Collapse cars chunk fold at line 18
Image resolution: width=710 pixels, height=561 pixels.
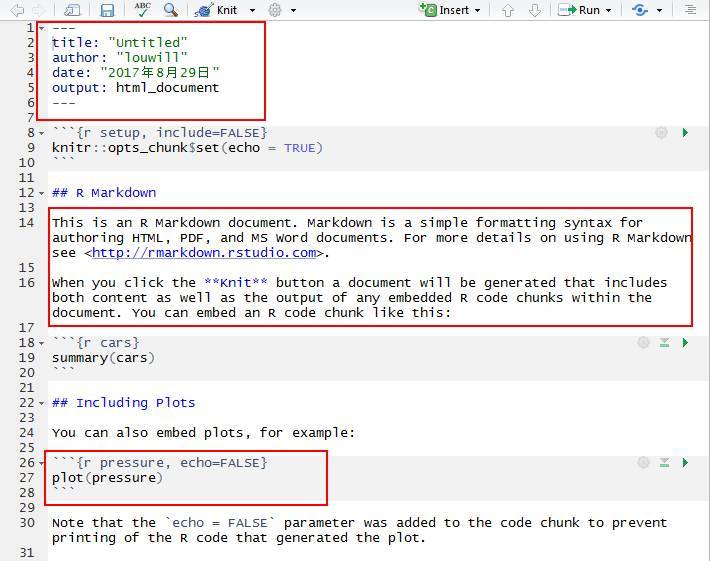click(42, 344)
